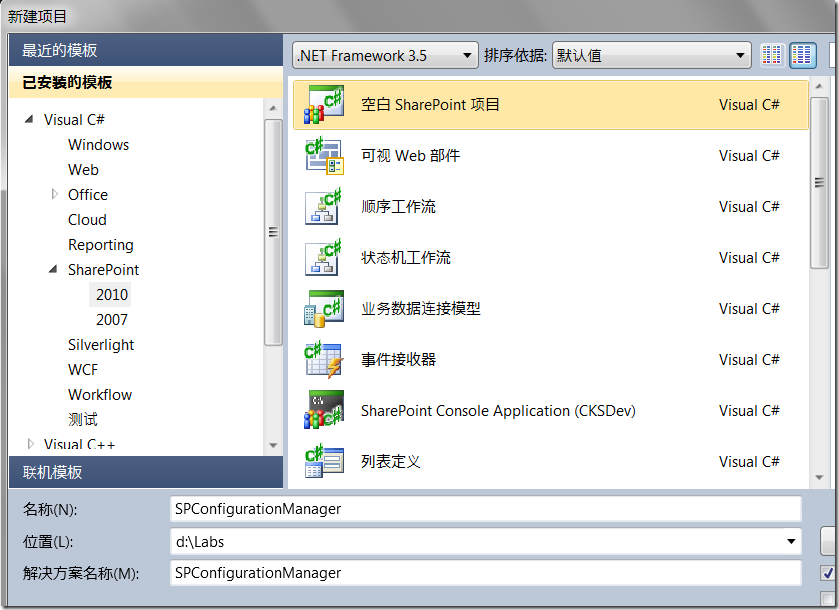This screenshot has height=610, width=839.
Task: Open the .NET Framework 3.5 dropdown
Action: click(385, 55)
